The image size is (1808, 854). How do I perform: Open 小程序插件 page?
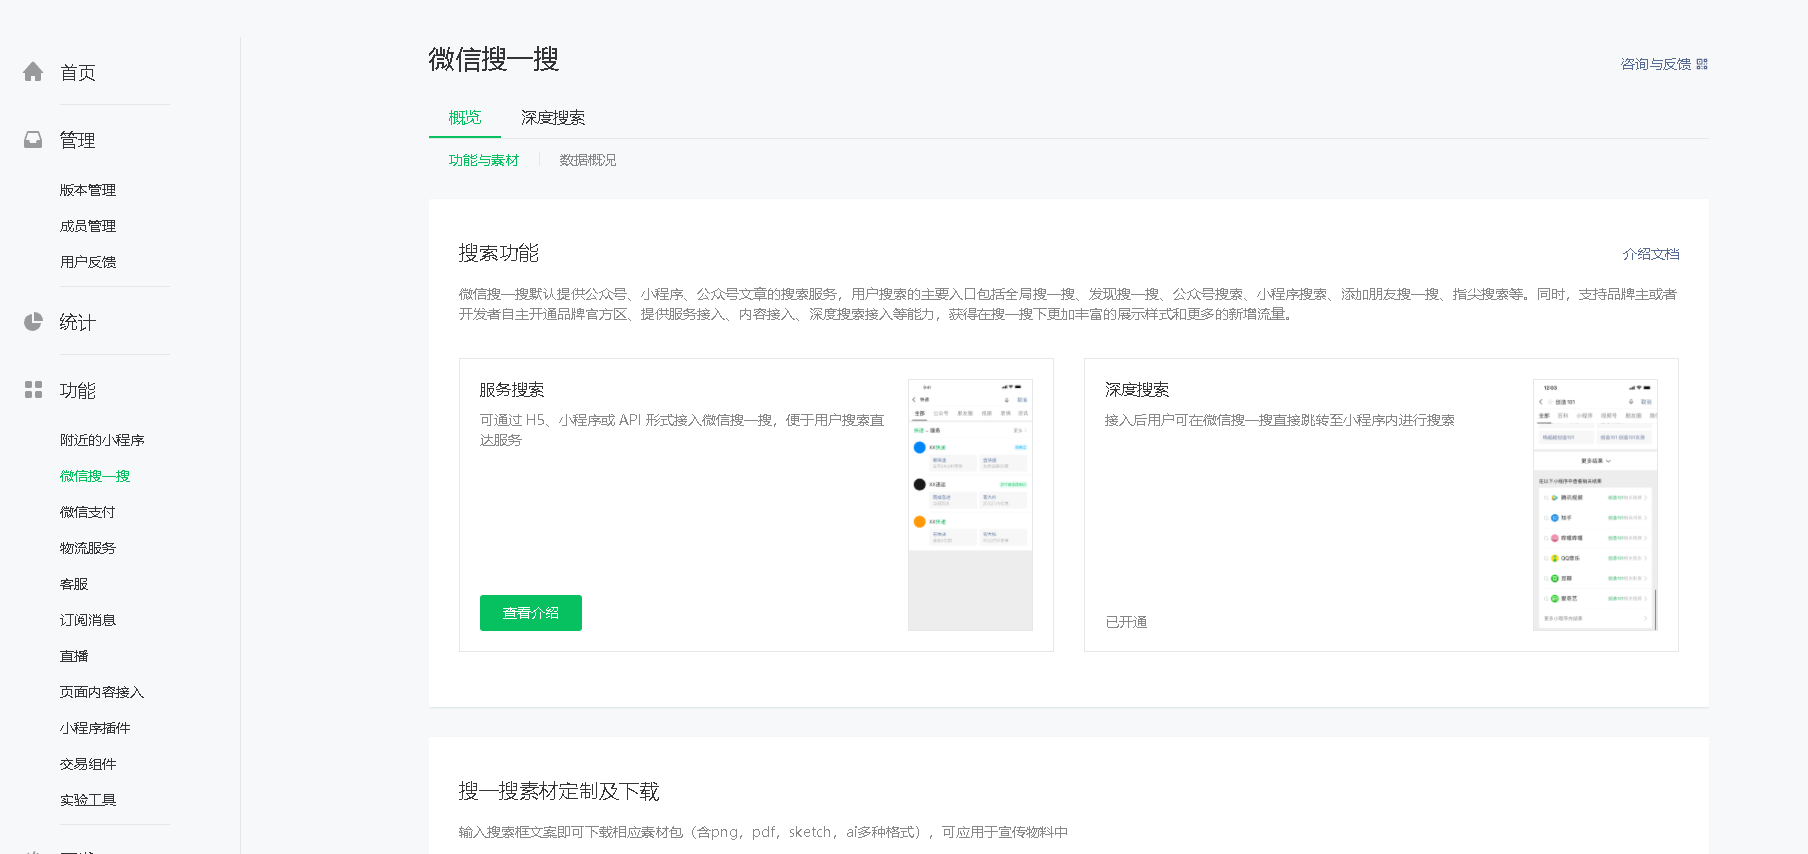click(95, 728)
